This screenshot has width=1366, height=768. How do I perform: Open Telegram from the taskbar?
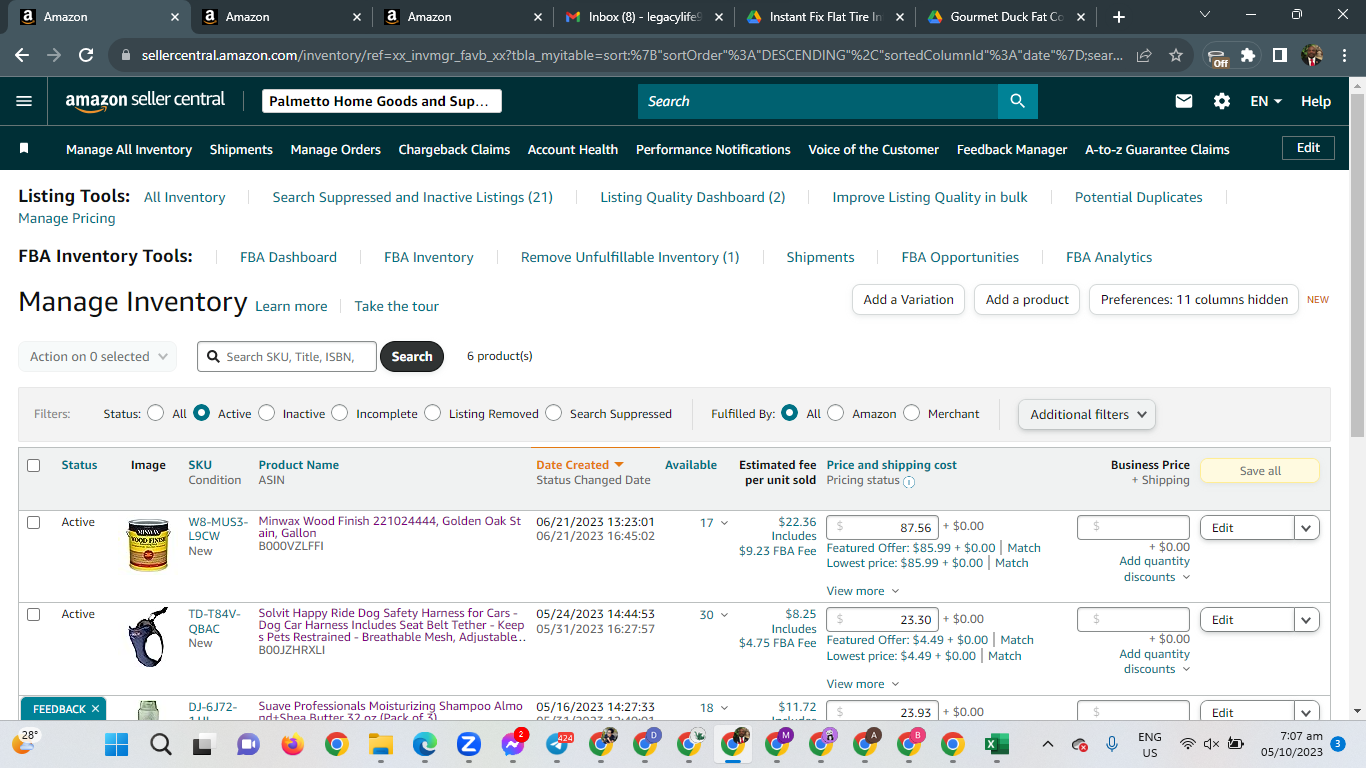[558, 744]
